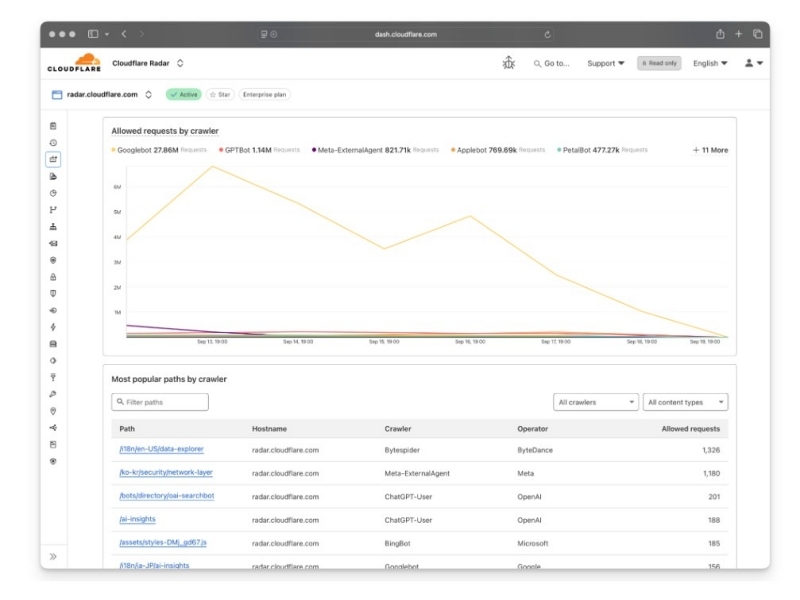Image resolution: width=800 pixels, height=600 pixels.
Task: Click the funnel icon in the sidebar
Action: point(53,378)
